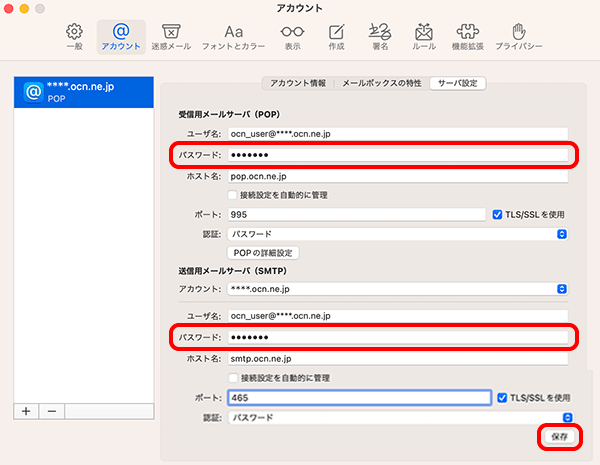Image resolution: width=600 pixels, height=465 pixels.
Task: Click the Save (保存) button
Action: (559, 437)
